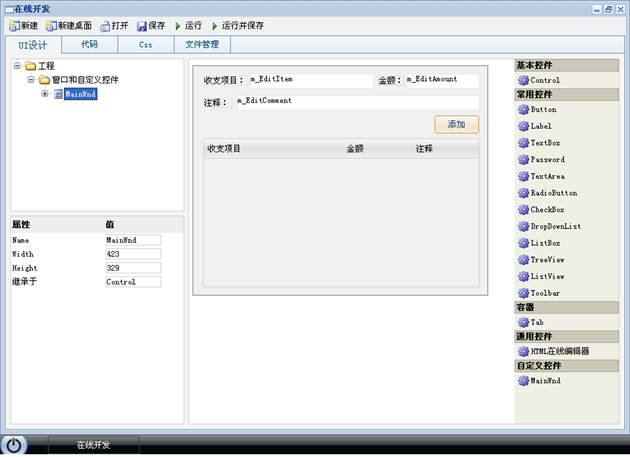The height and width of the screenshot is (457, 630).
Task: Click the Height property value 329
Action: (133, 268)
